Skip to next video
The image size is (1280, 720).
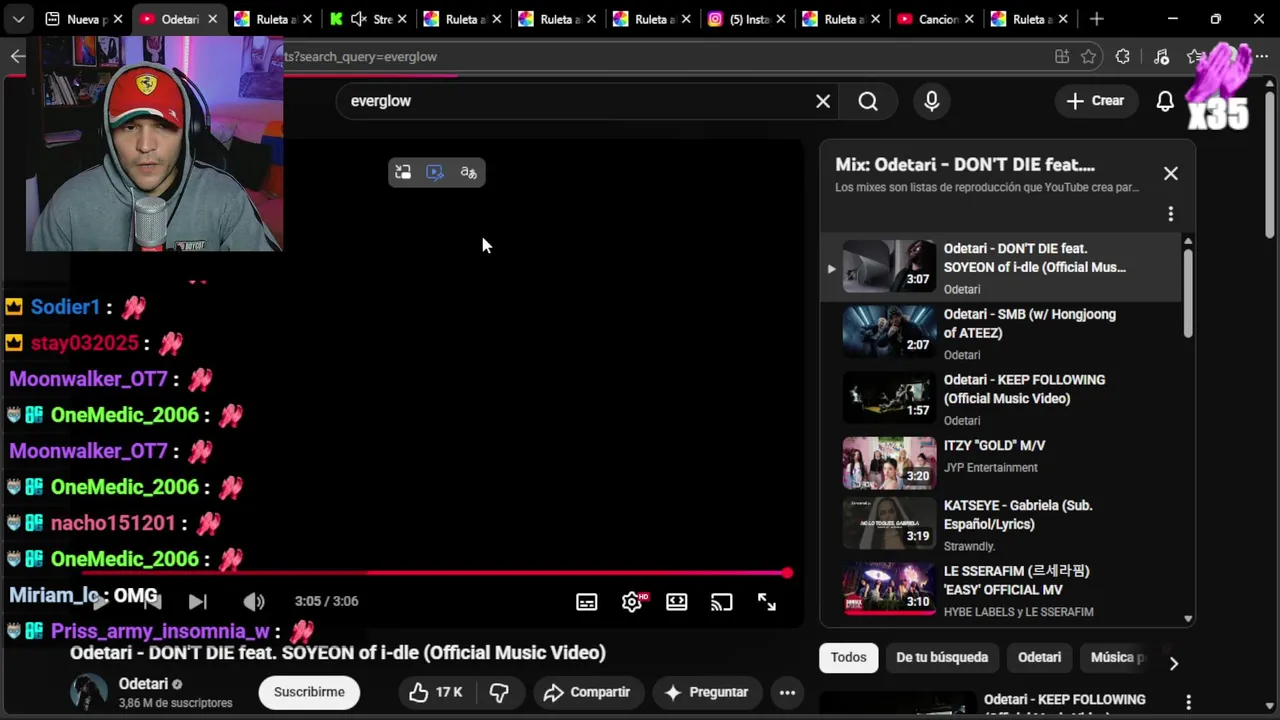198,602
